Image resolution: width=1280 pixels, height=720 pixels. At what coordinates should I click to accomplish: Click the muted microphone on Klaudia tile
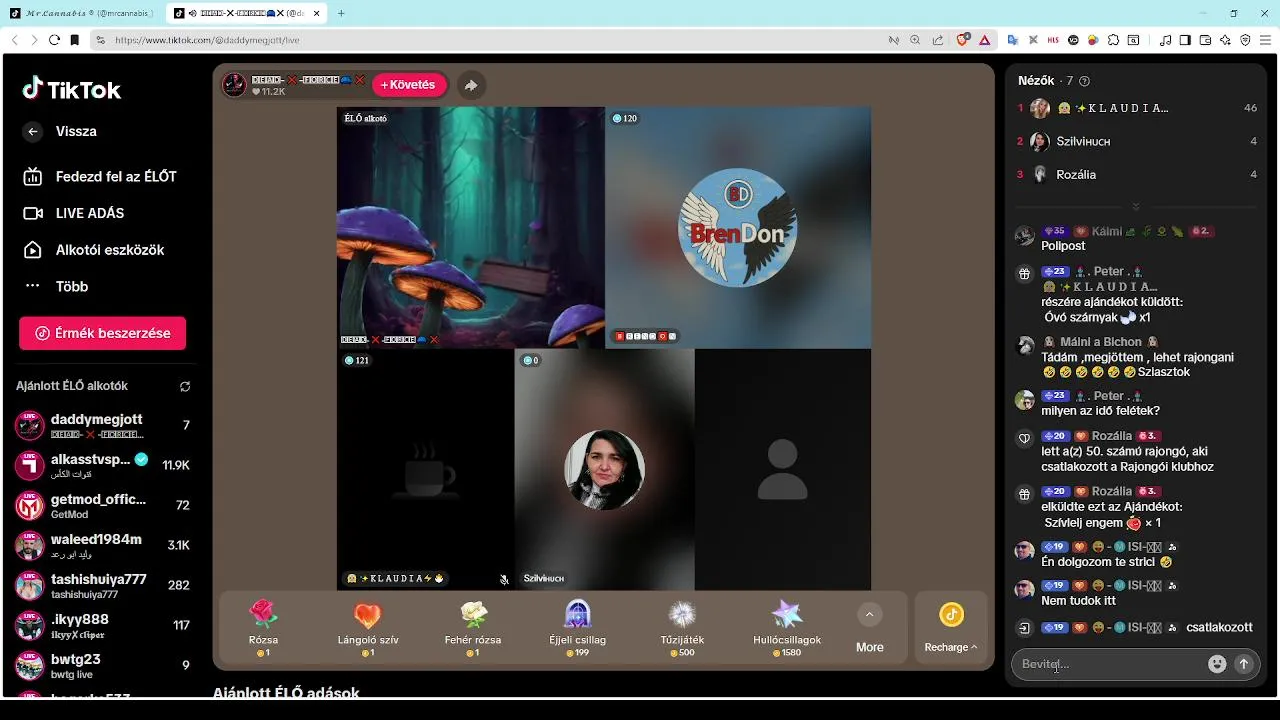[x=504, y=579]
